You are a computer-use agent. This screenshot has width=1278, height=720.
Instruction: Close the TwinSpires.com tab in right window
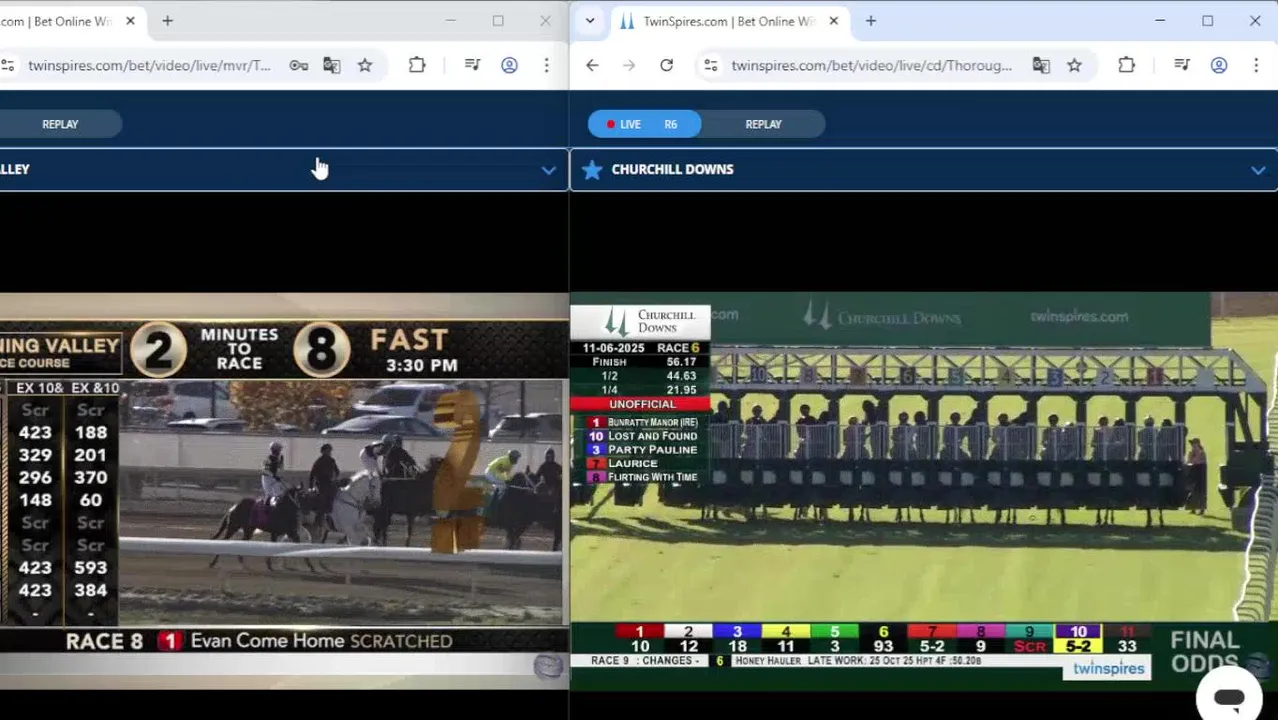[833, 21]
